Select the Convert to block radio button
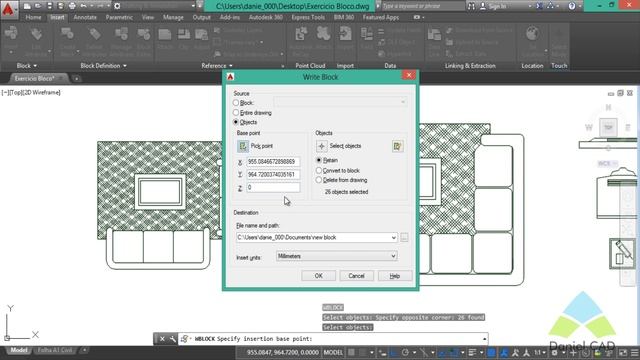The image size is (640, 360). click(319, 170)
